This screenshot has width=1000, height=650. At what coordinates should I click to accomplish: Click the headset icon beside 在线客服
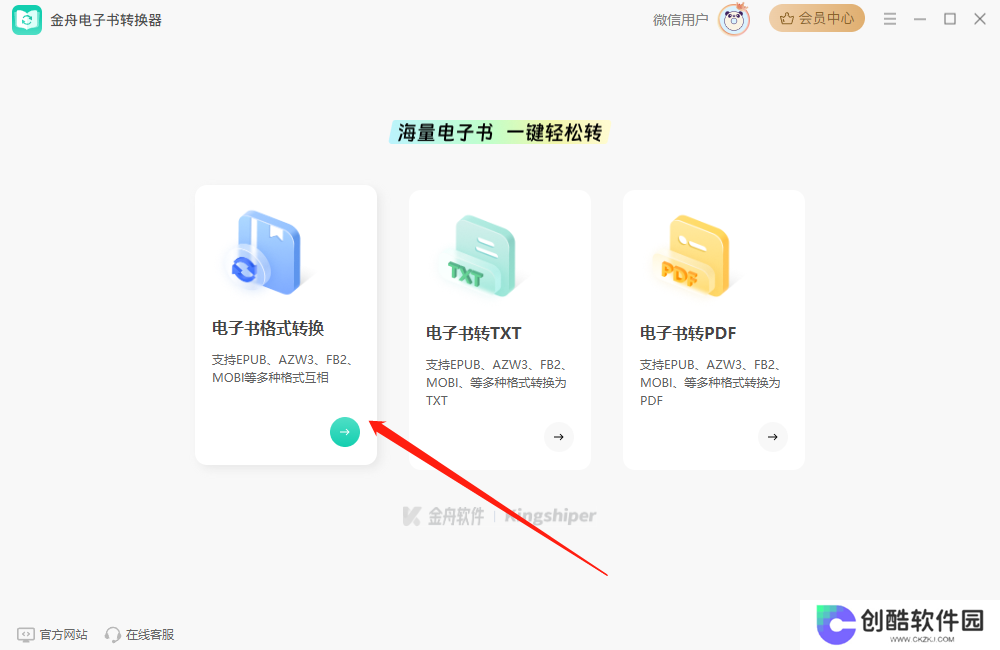(113, 635)
